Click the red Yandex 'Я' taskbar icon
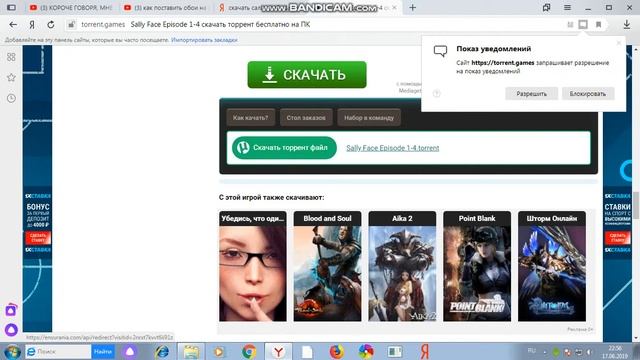Screen dimensions: 640x360 click(x=425, y=352)
